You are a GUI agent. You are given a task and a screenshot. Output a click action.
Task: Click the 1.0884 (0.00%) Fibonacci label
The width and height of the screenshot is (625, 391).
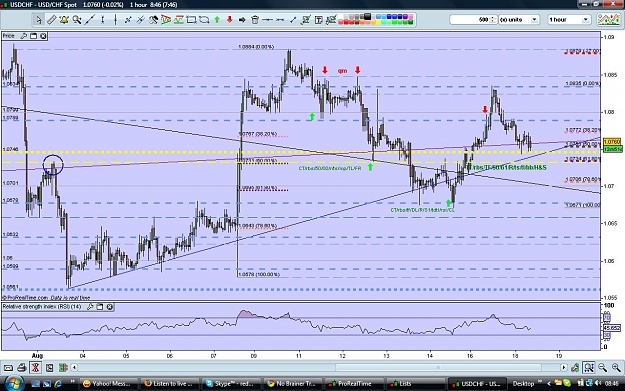(256, 47)
